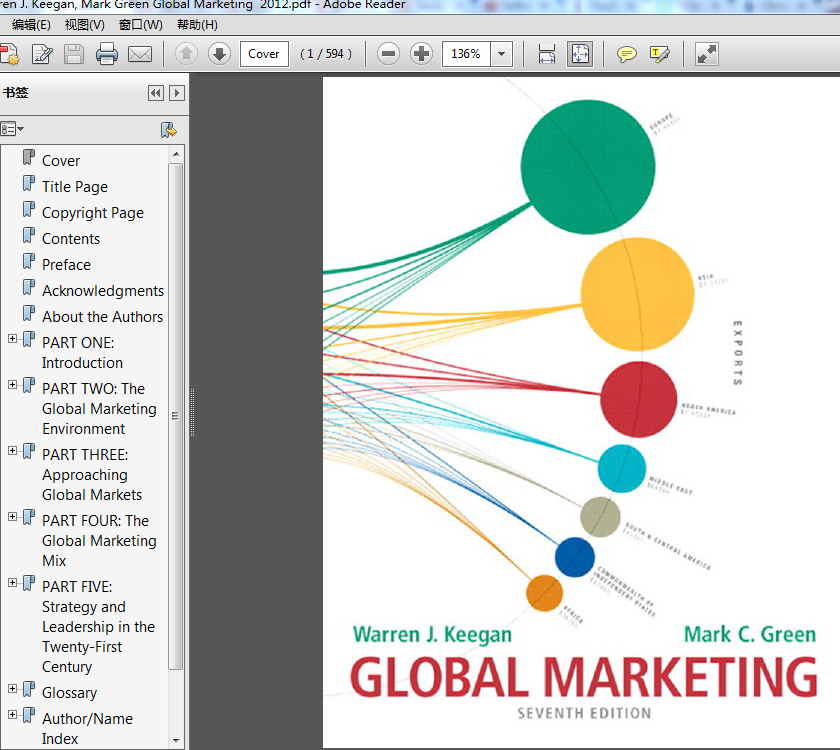Image resolution: width=840 pixels, height=750 pixels.
Task: Open the 帮助(H) menu
Action: pyautogui.click(x=197, y=25)
